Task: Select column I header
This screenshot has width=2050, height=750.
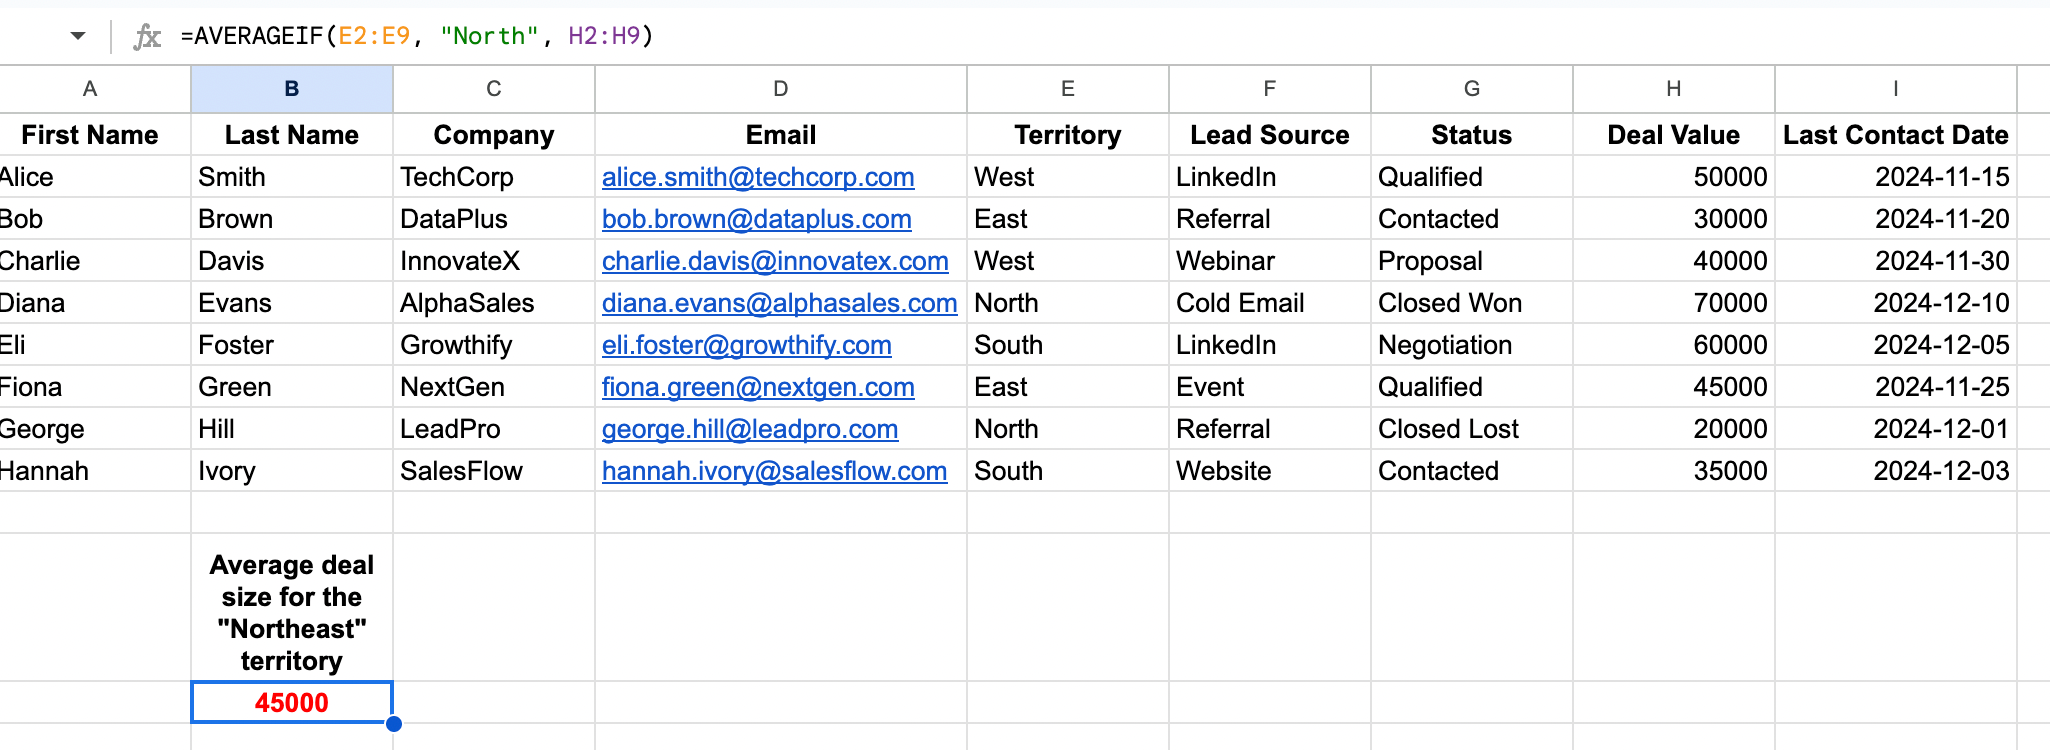Action: click(1895, 89)
